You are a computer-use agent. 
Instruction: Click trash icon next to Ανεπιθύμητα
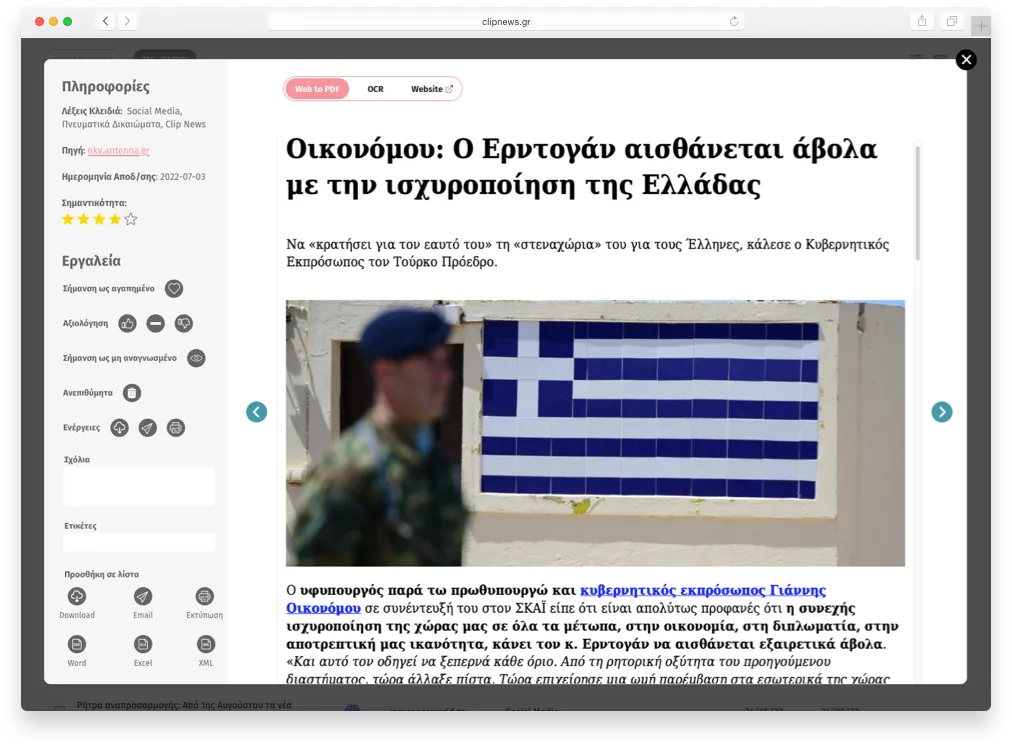coord(132,393)
